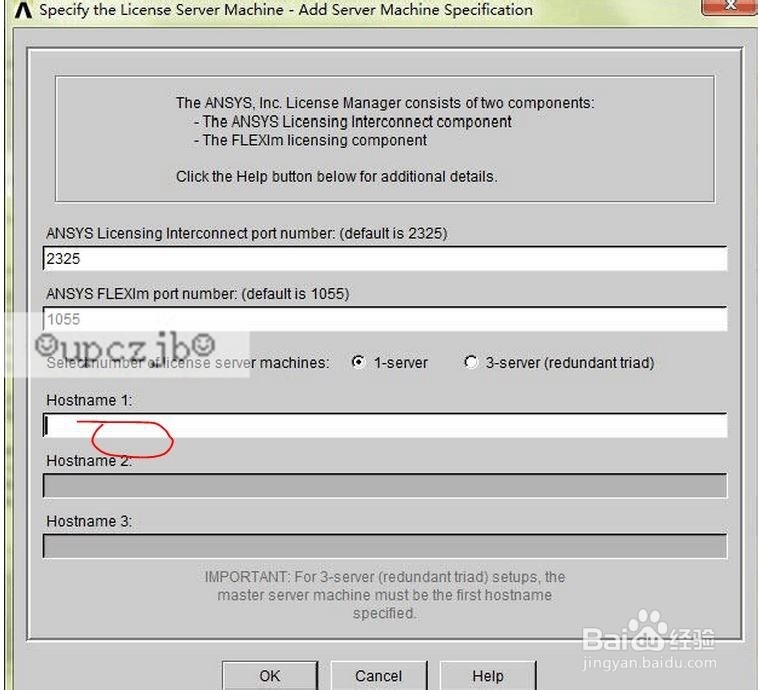The image size is (758, 690).
Task: Click 'ANSYS FLEXlm port number' label
Action: coord(198,294)
